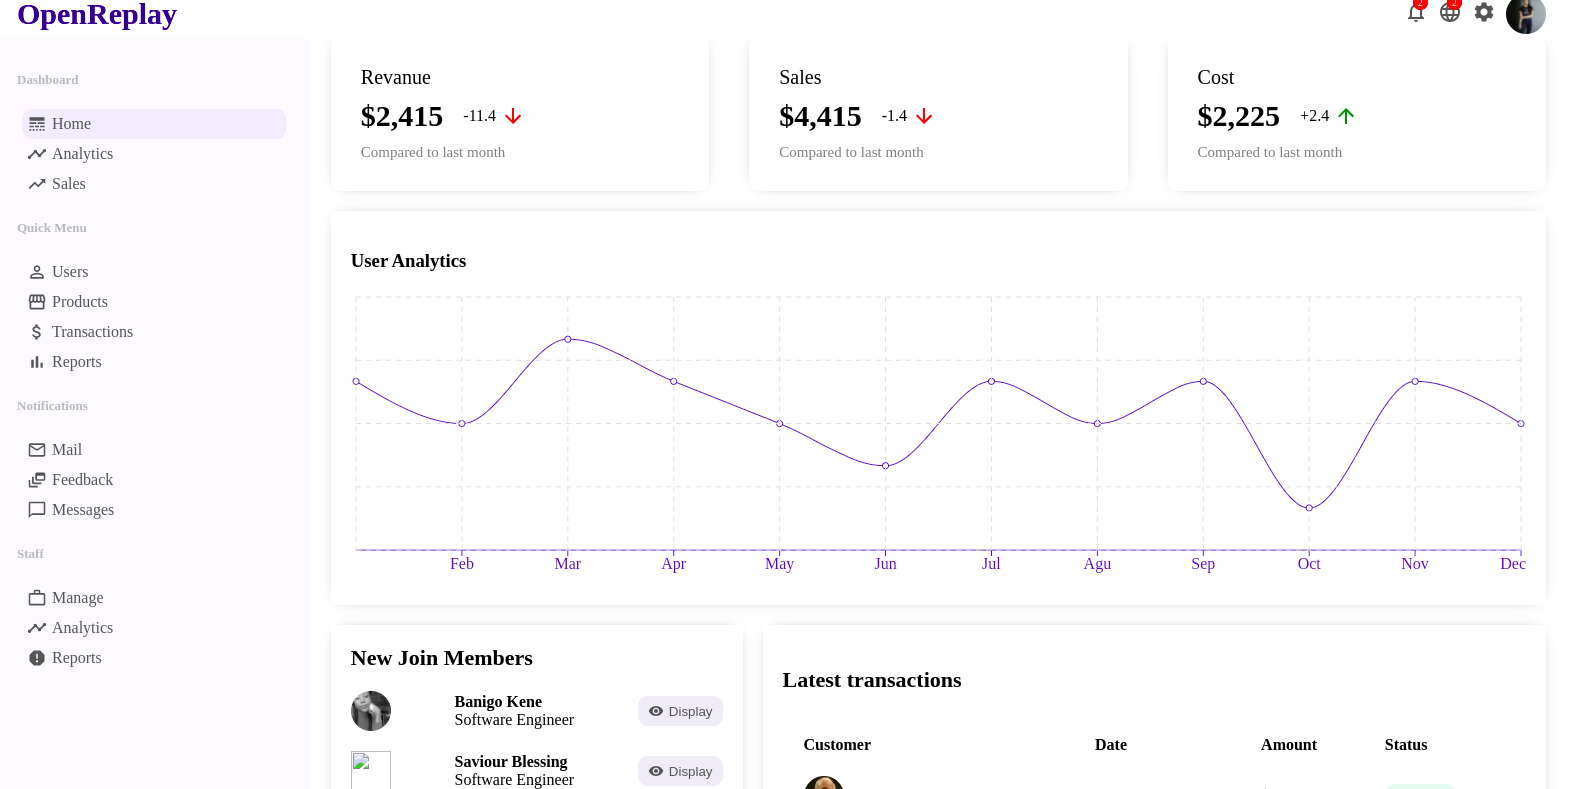
Task: Click the Users person icon
Action: tap(37, 272)
